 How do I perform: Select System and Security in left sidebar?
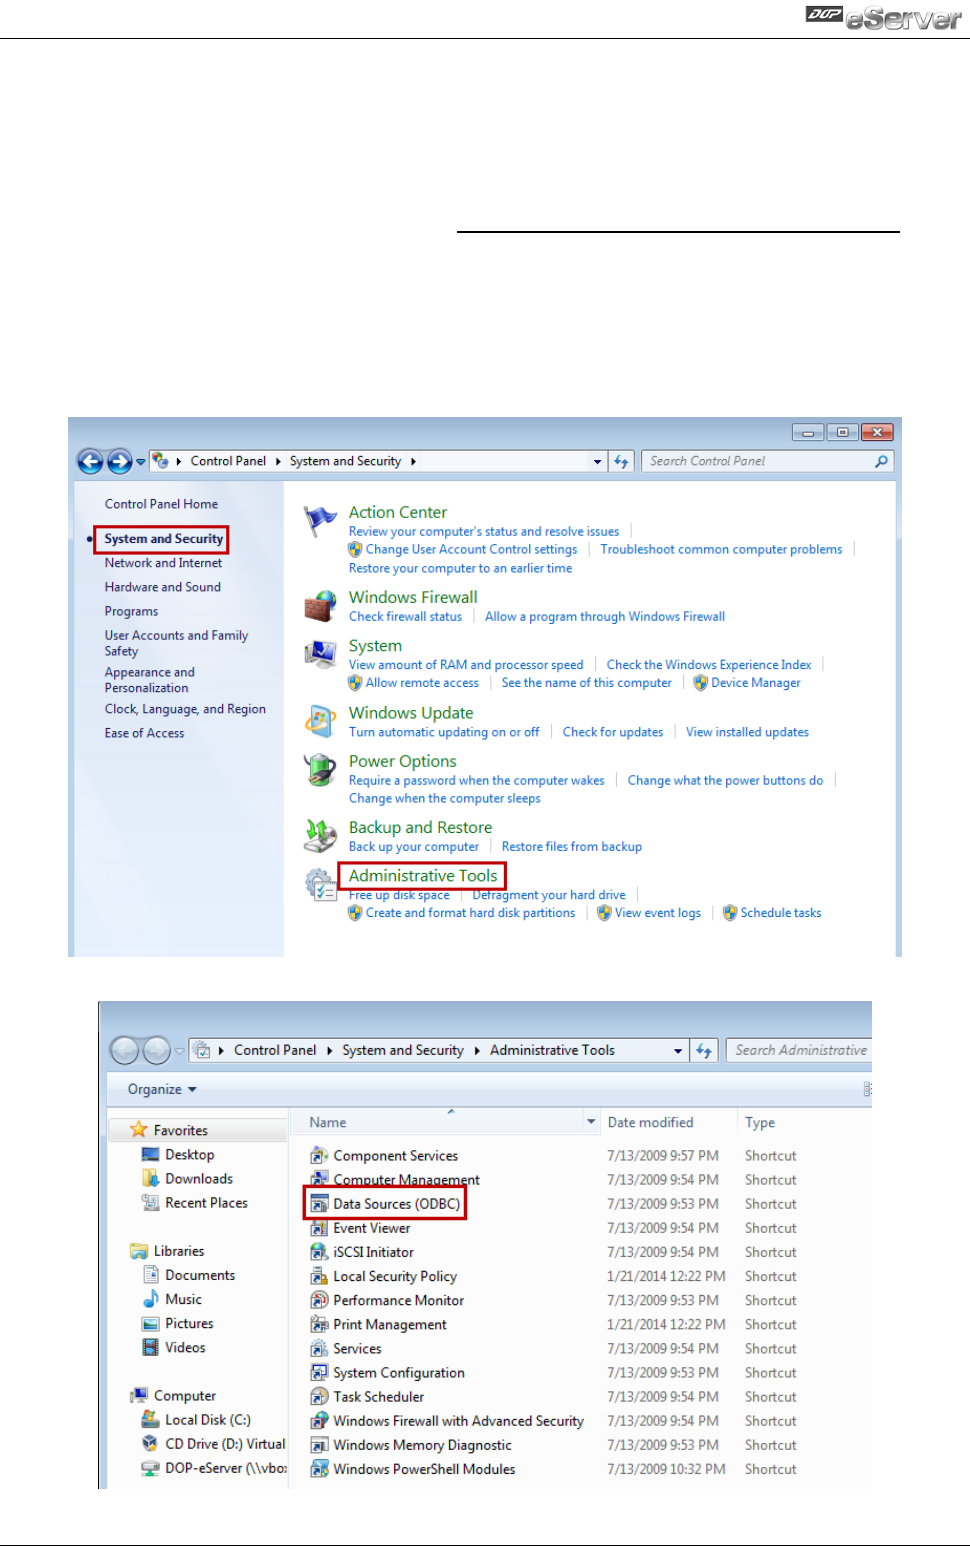point(163,539)
